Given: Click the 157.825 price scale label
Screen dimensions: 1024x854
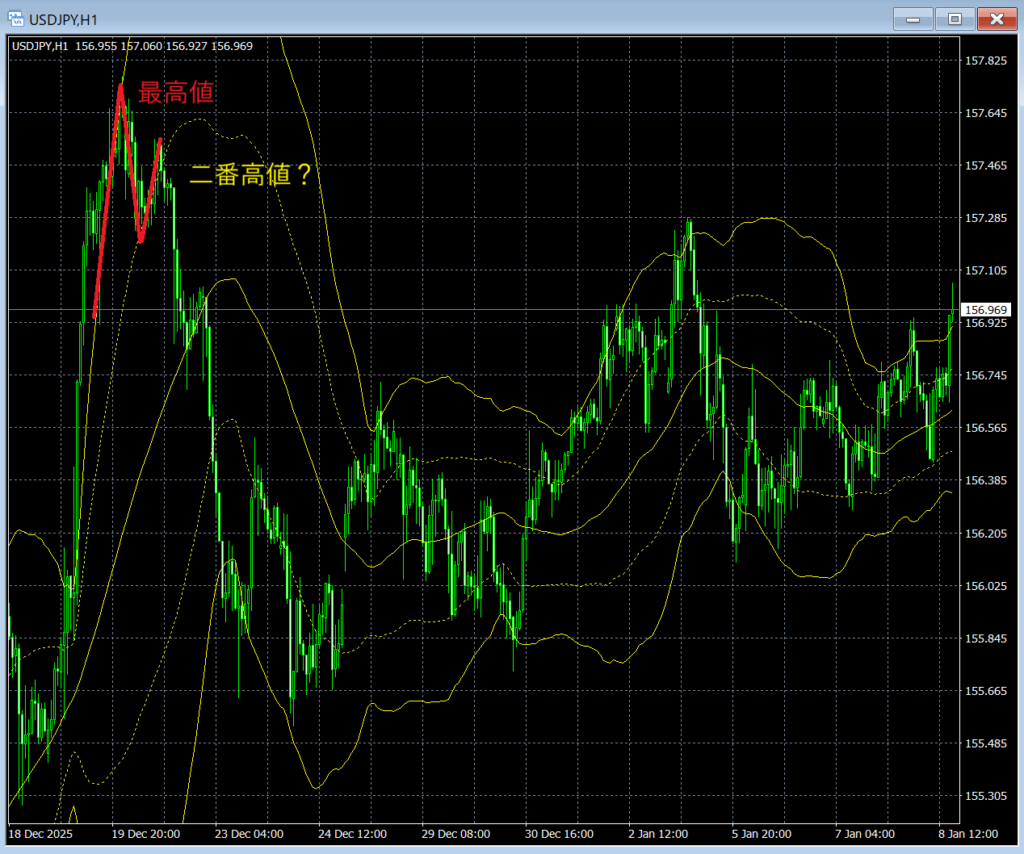Looking at the screenshot, I should pos(986,61).
